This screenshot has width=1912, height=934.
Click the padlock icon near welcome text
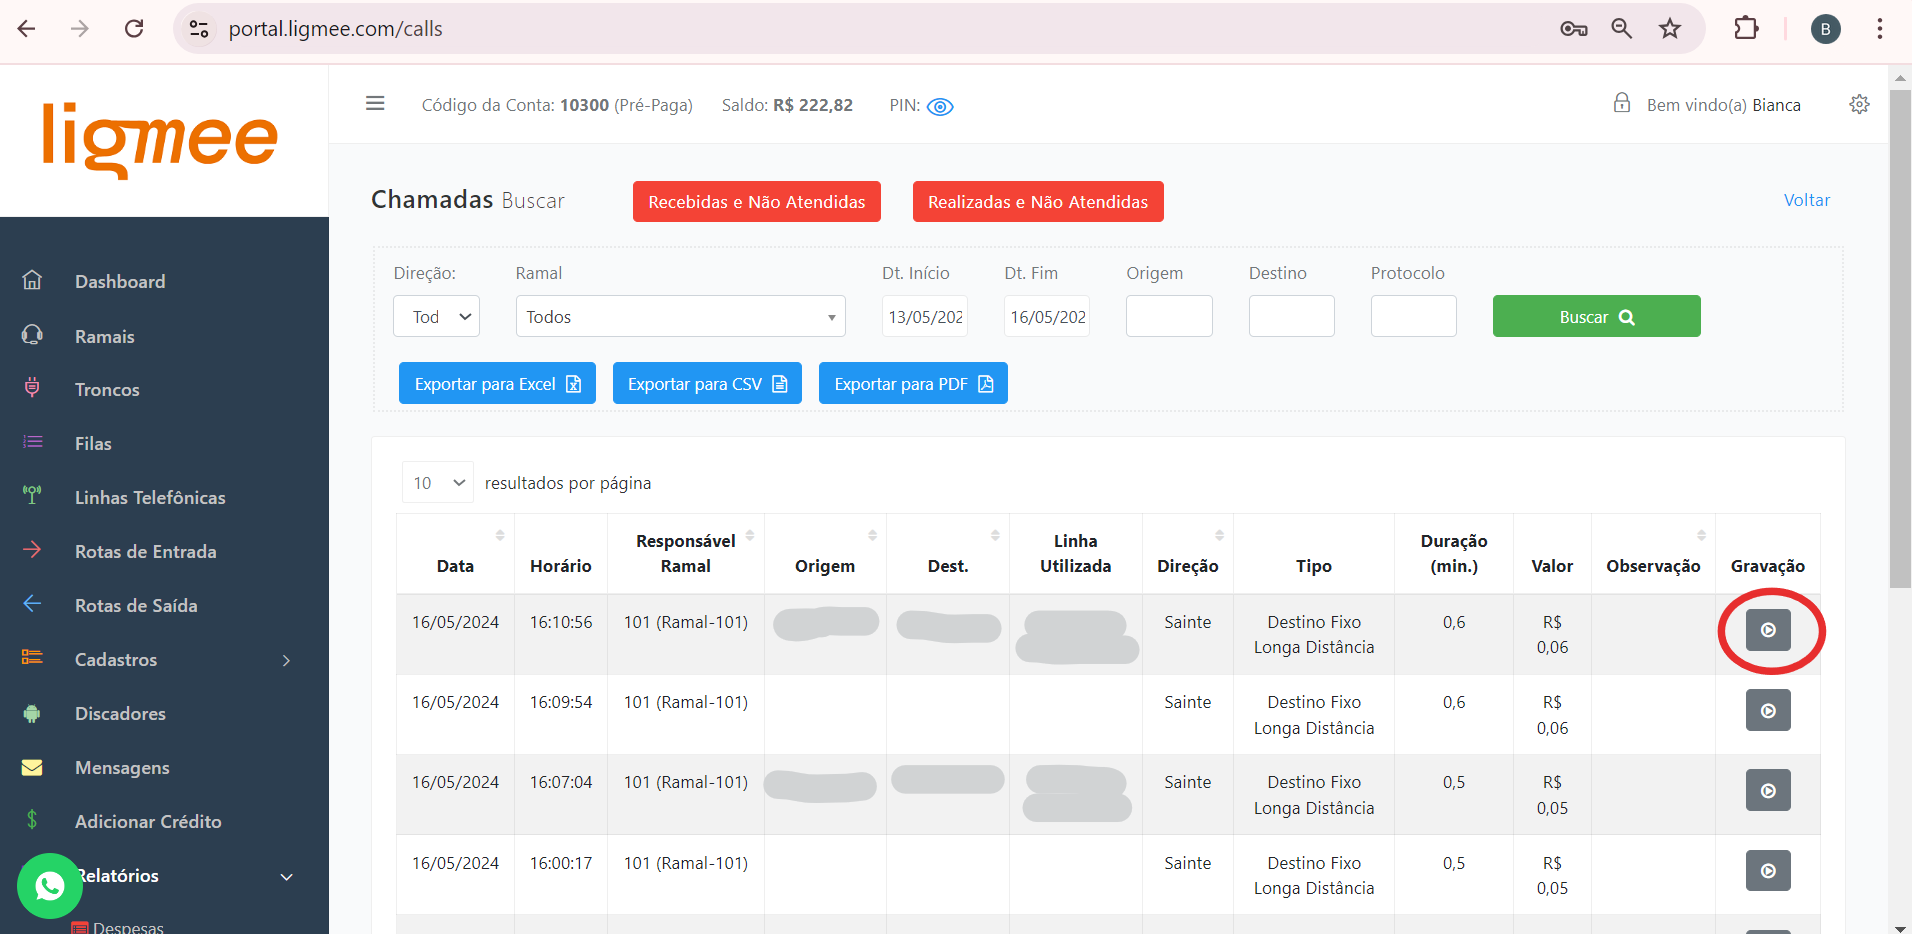click(1621, 103)
